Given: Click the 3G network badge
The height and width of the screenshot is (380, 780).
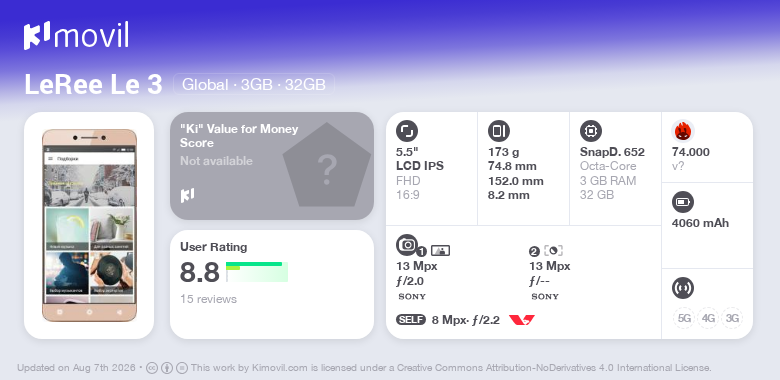Looking at the screenshot, I should tap(732, 318).
